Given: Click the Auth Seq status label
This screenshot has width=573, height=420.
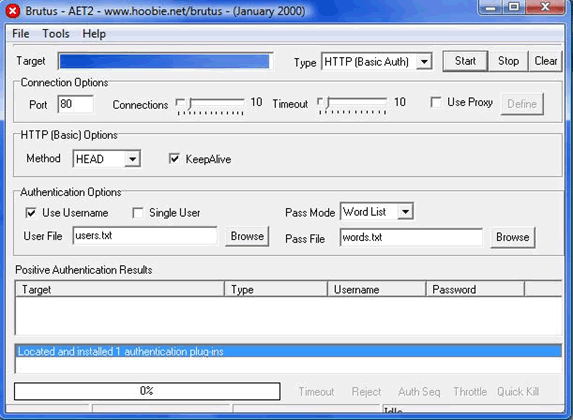Looking at the screenshot, I should [419, 392].
